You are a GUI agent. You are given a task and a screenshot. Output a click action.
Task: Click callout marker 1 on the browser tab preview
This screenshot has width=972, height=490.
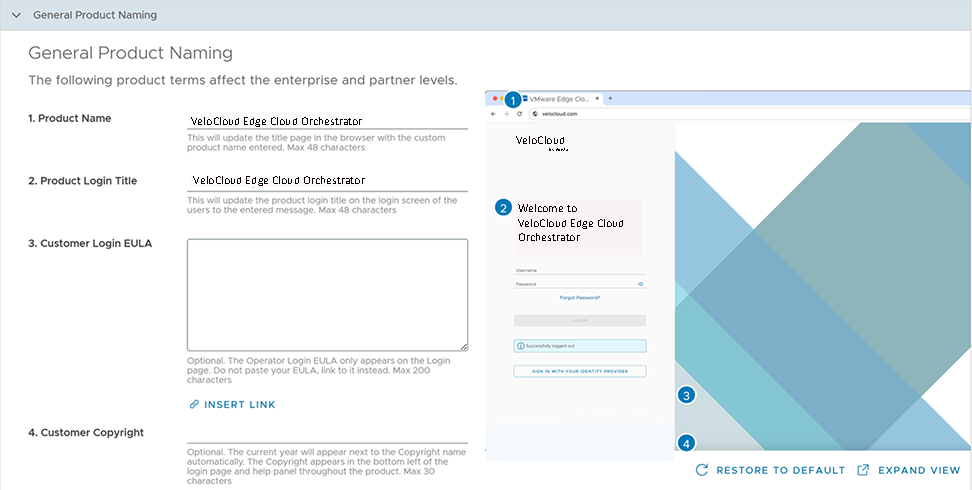(x=512, y=100)
